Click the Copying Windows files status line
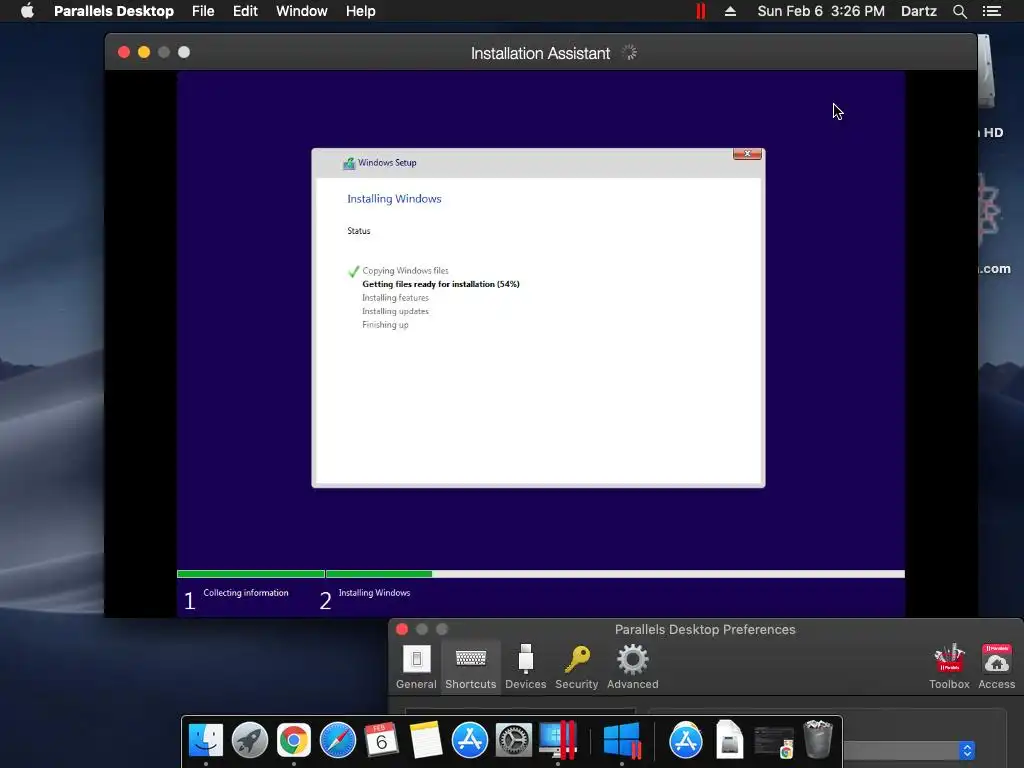Screen dimensions: 1024x768 coord(405,270)
